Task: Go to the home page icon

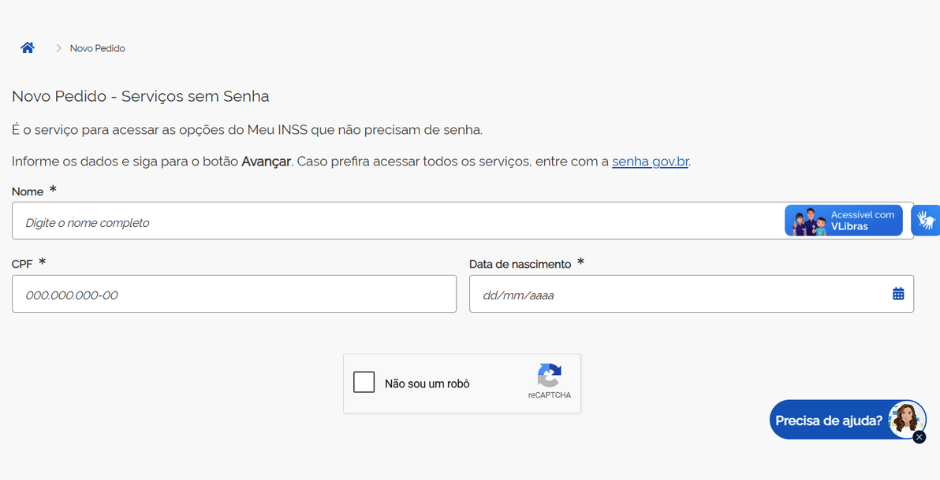Action: [x=28, y=48]
